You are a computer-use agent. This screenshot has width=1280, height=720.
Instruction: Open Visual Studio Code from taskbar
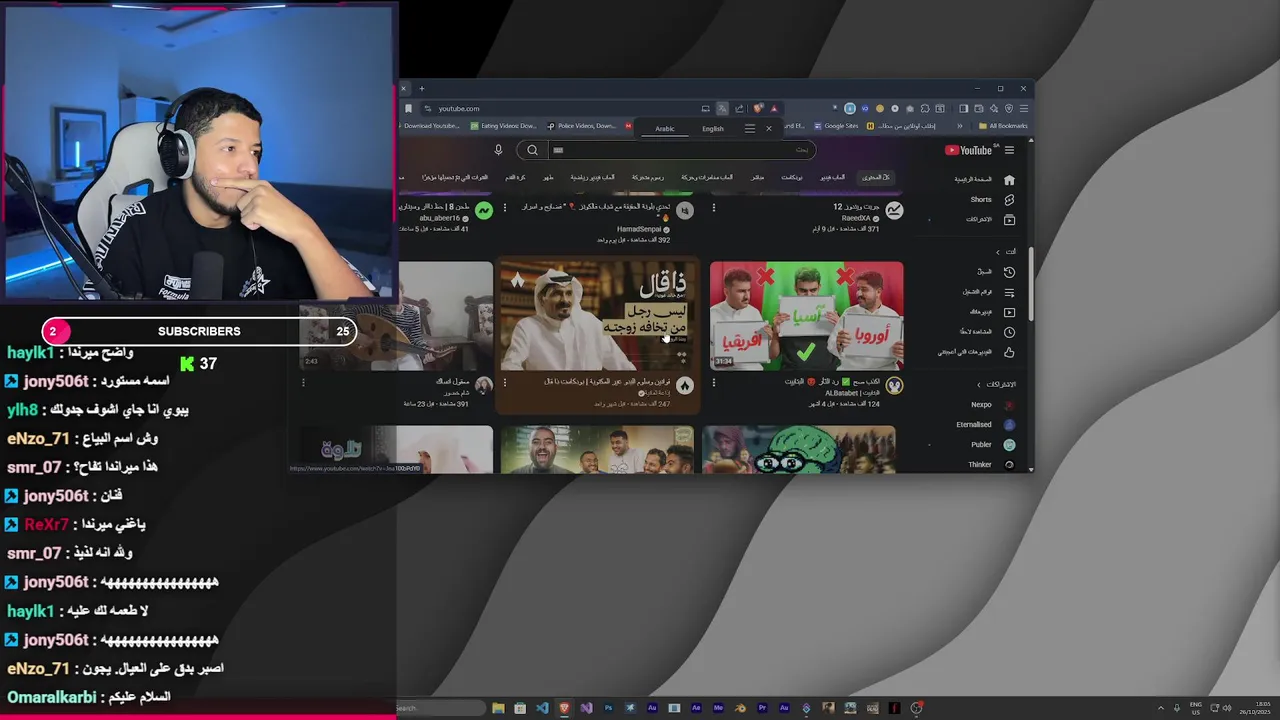pos(542,708)
